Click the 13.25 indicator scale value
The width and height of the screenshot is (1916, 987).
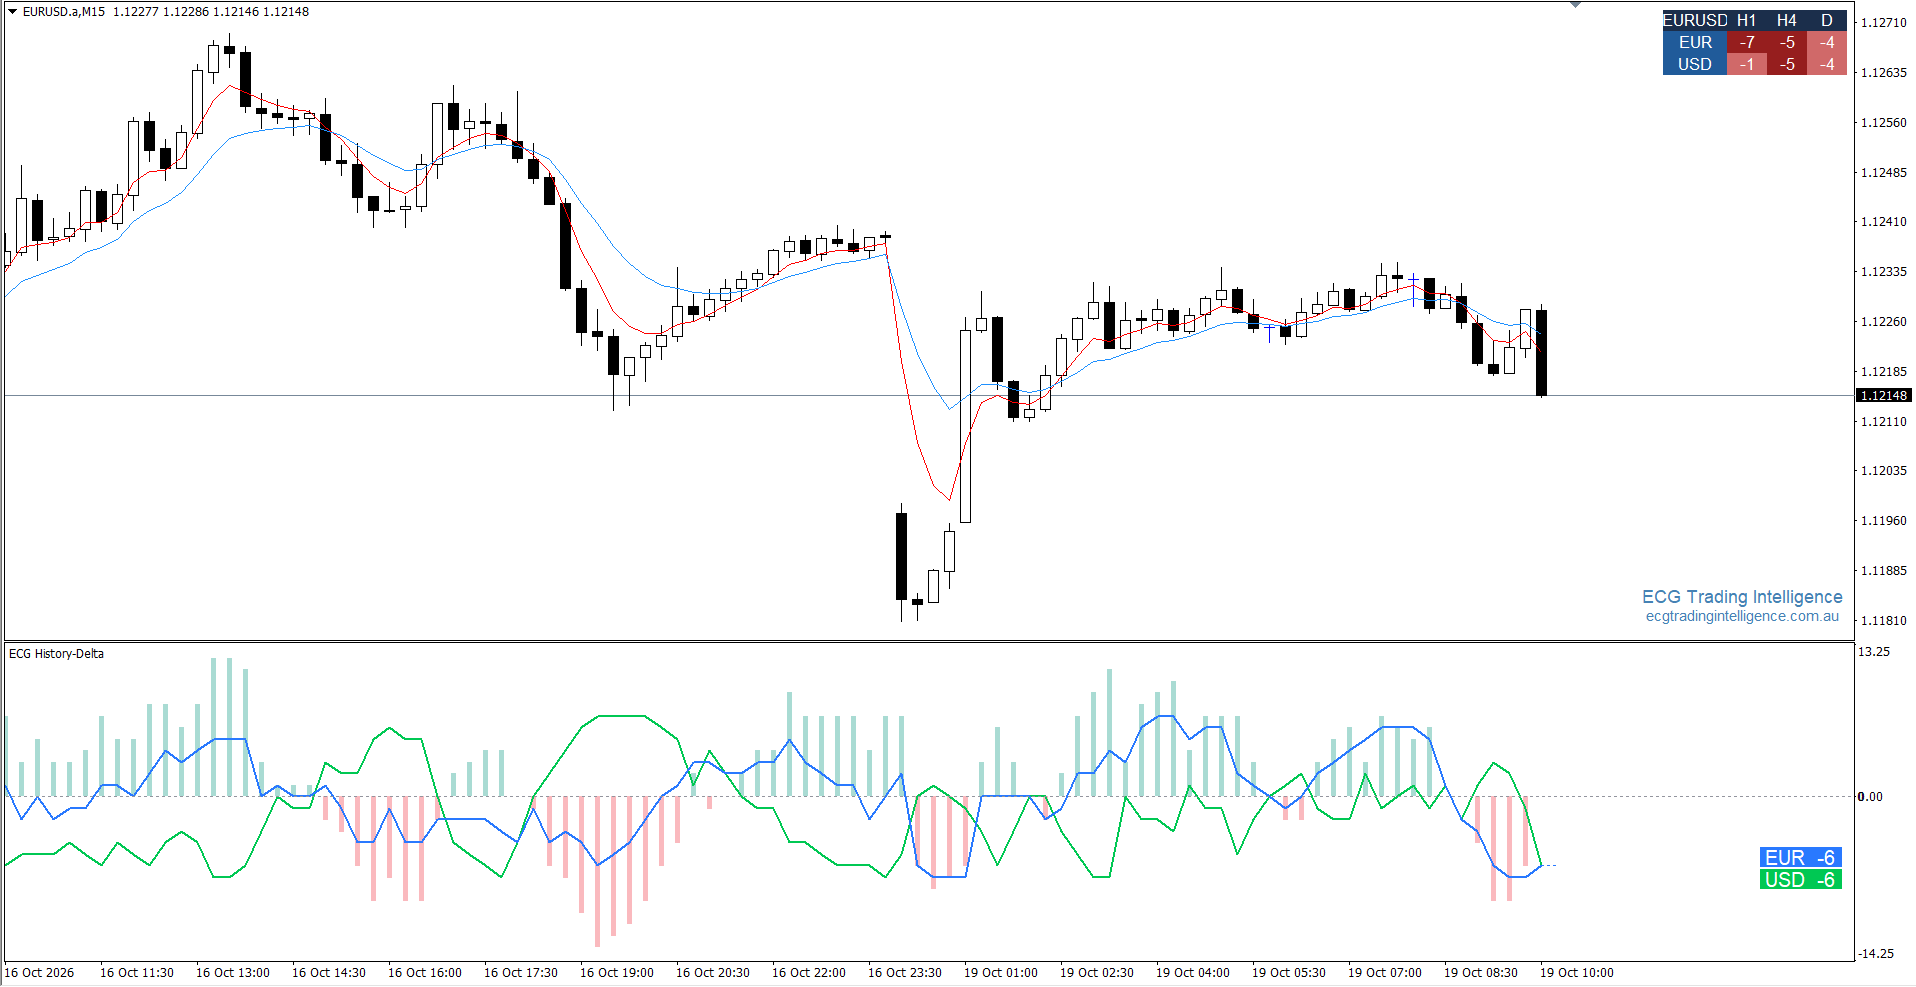tap(1874, 652)
